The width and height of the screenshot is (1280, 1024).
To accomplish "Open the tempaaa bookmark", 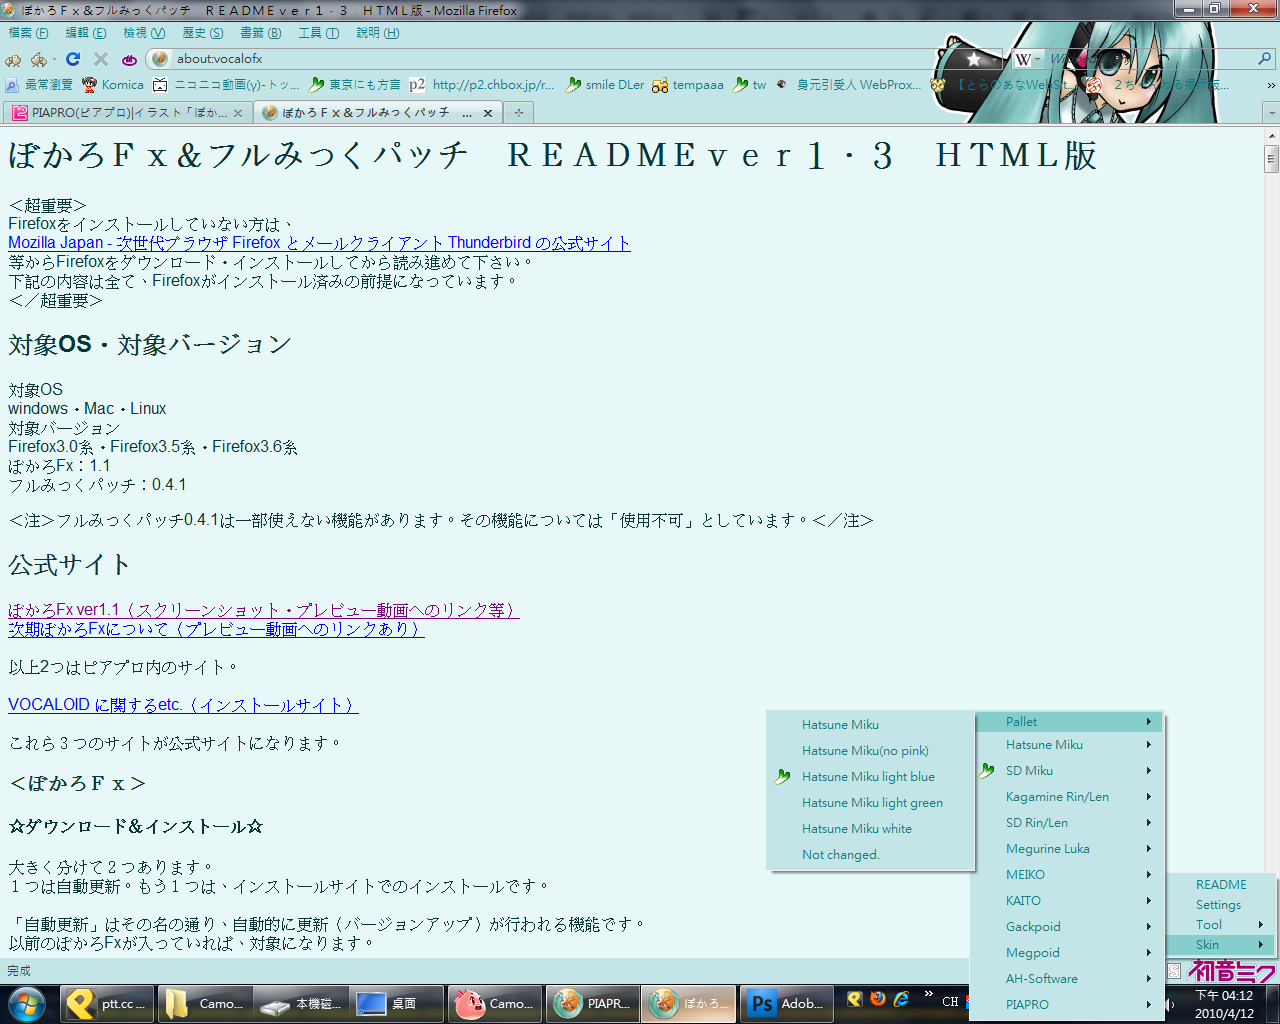I will (x=688, y=85).
